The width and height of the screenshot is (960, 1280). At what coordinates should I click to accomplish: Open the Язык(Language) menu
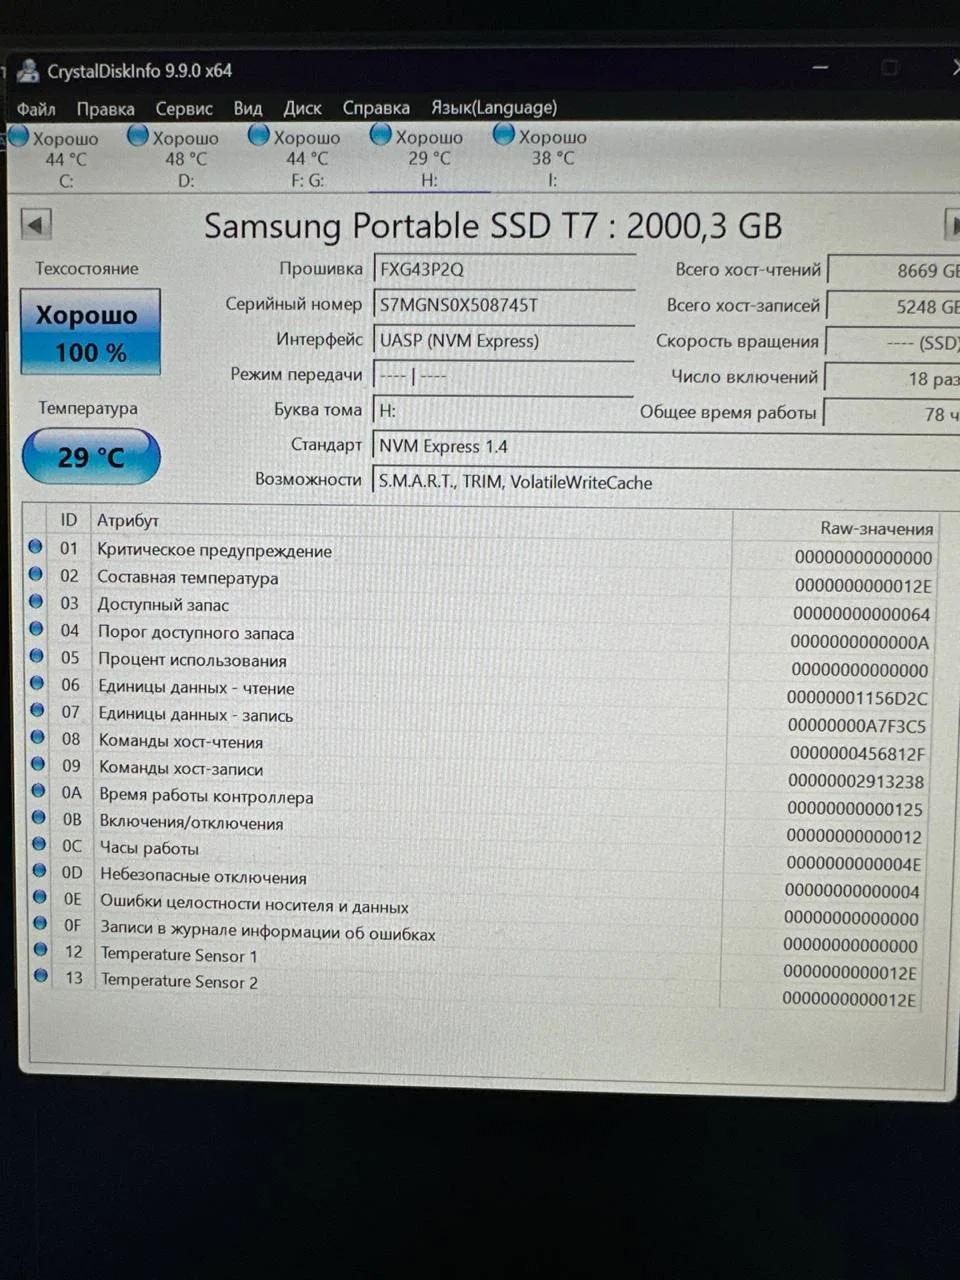point(494,107)
